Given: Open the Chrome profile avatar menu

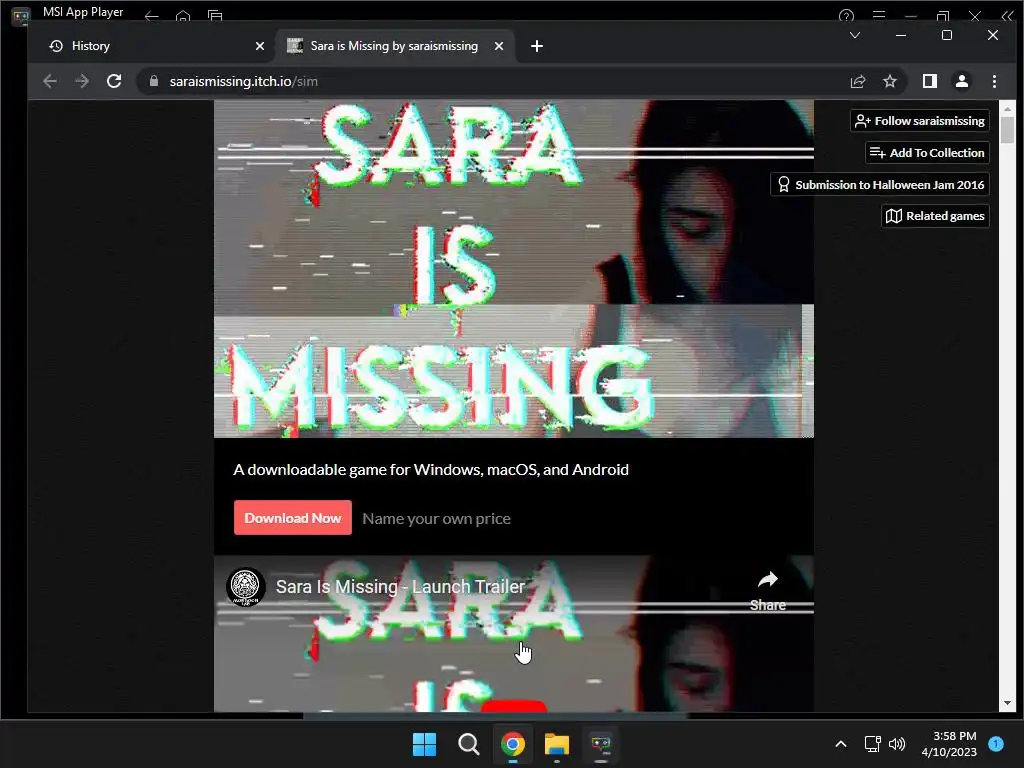Looking at the screenshot, I should [961, 81].
